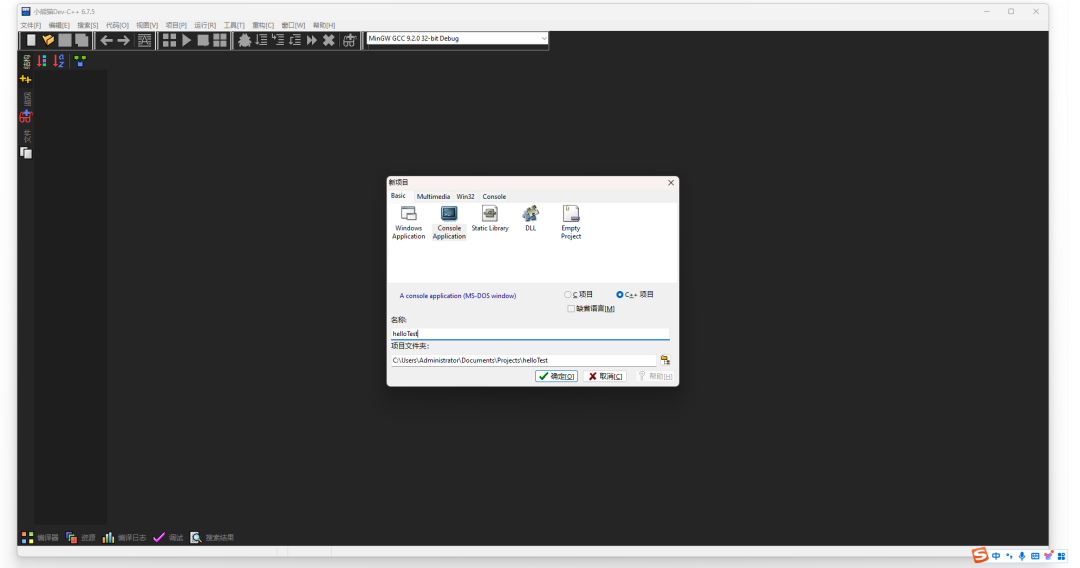Select the C++ 项目 radio button
Screen dimensions: 1080x568
(x=634, y=295)
